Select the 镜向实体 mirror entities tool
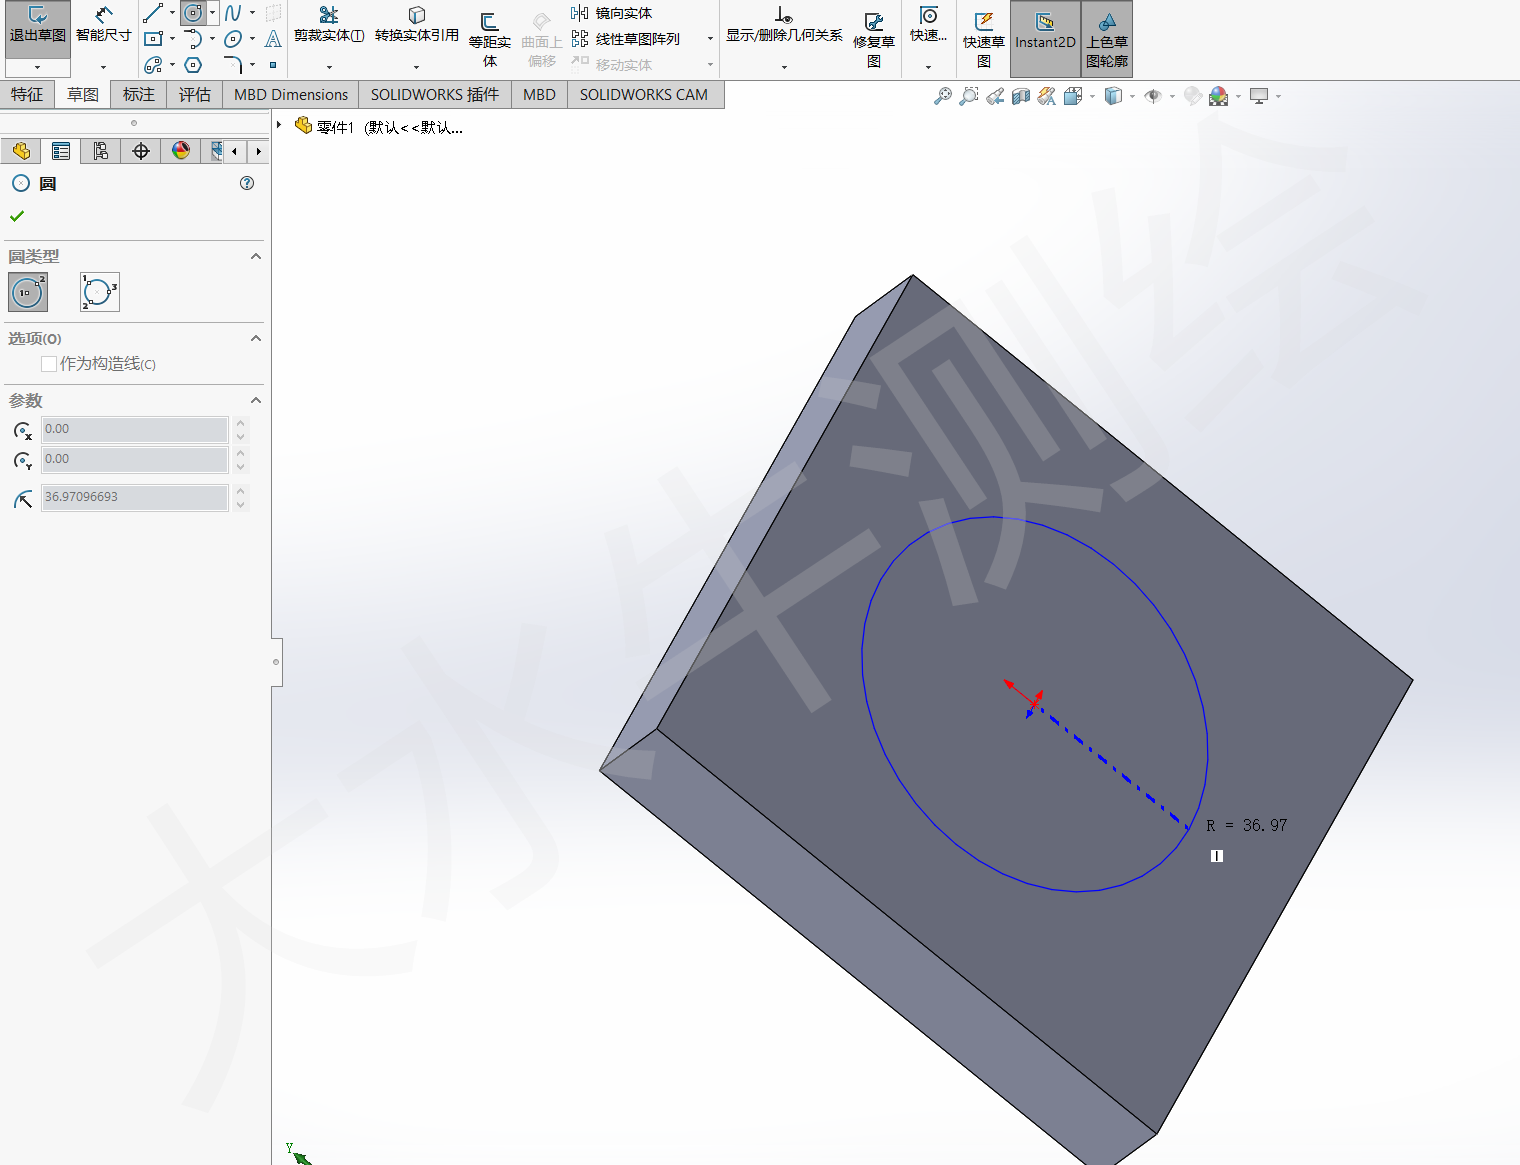 click(x=612, y=13)
